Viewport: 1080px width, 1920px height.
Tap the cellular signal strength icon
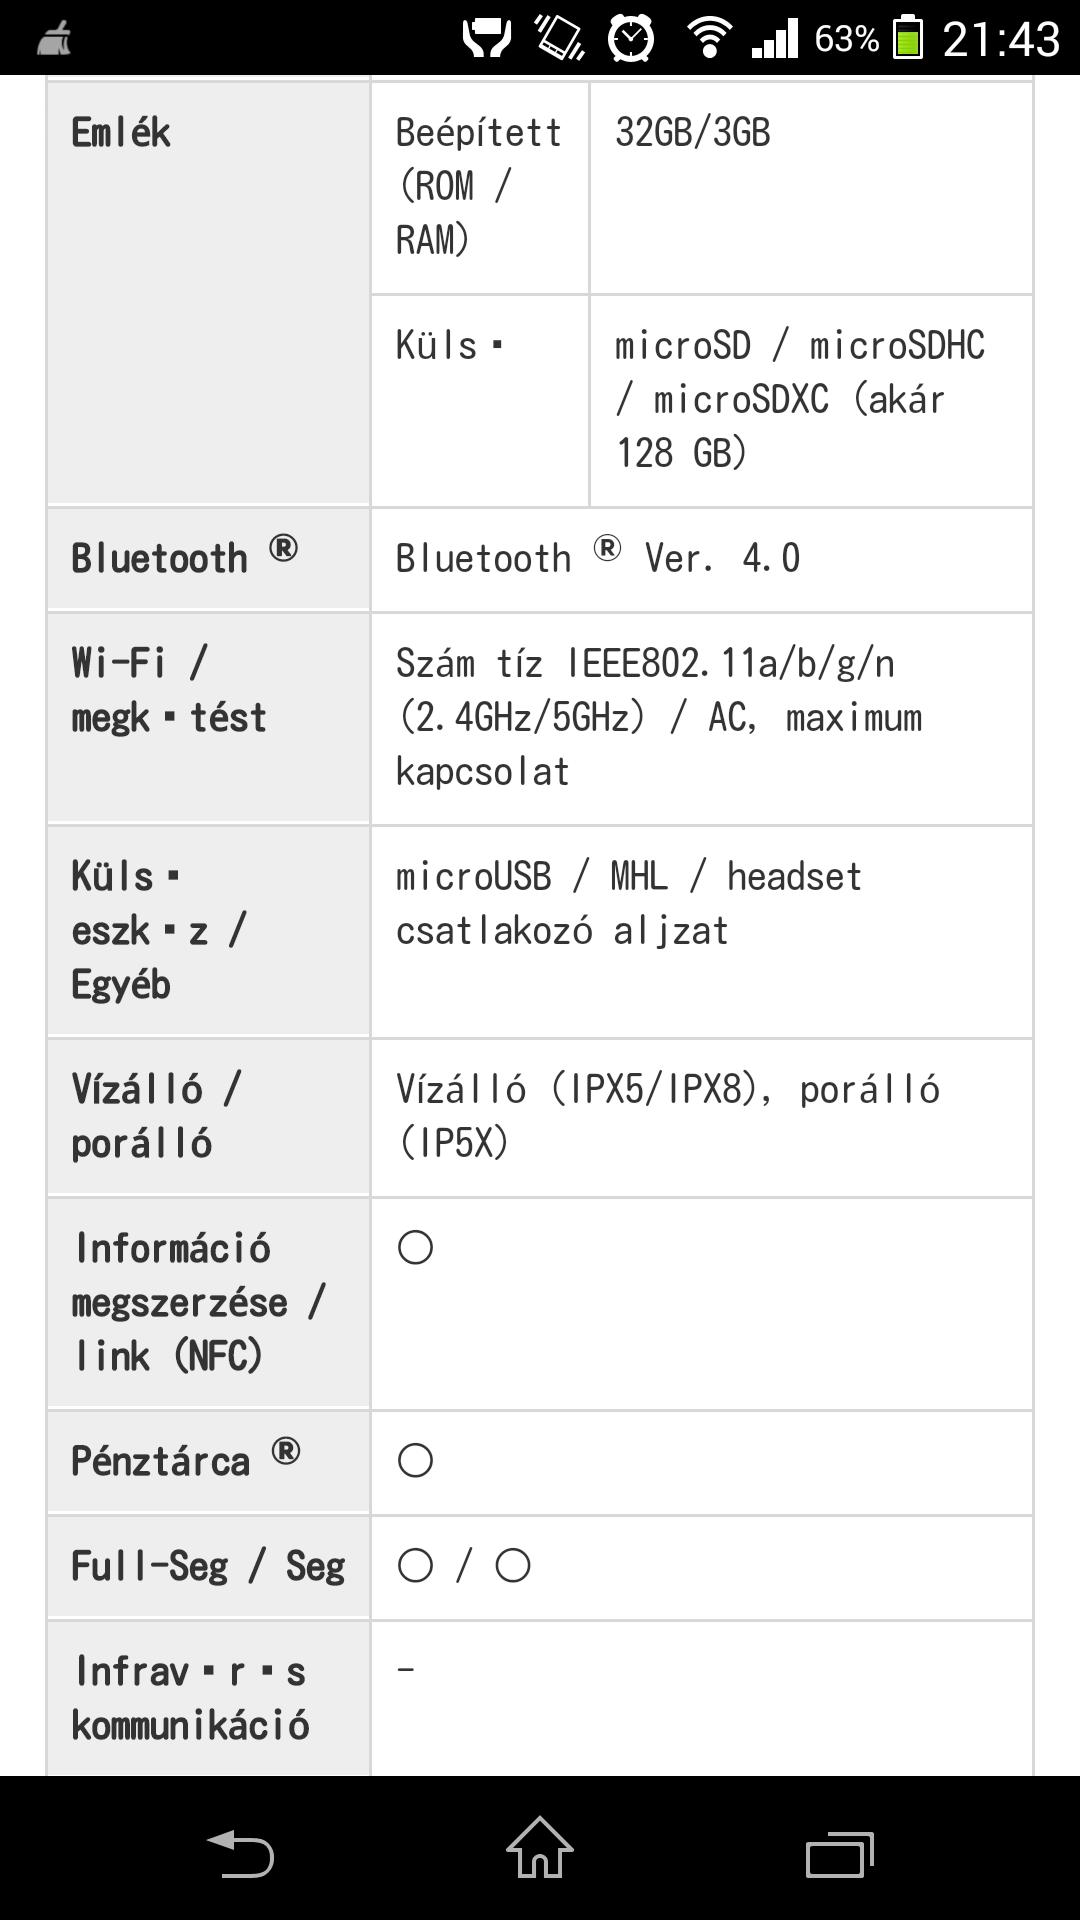775,38
